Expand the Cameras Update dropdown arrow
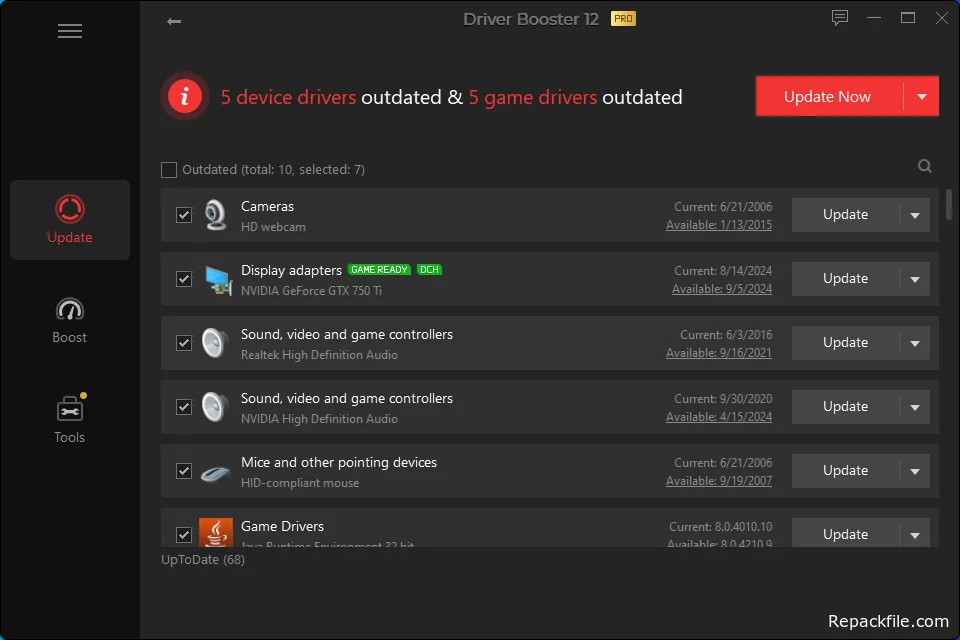 [x=915, y=215]
